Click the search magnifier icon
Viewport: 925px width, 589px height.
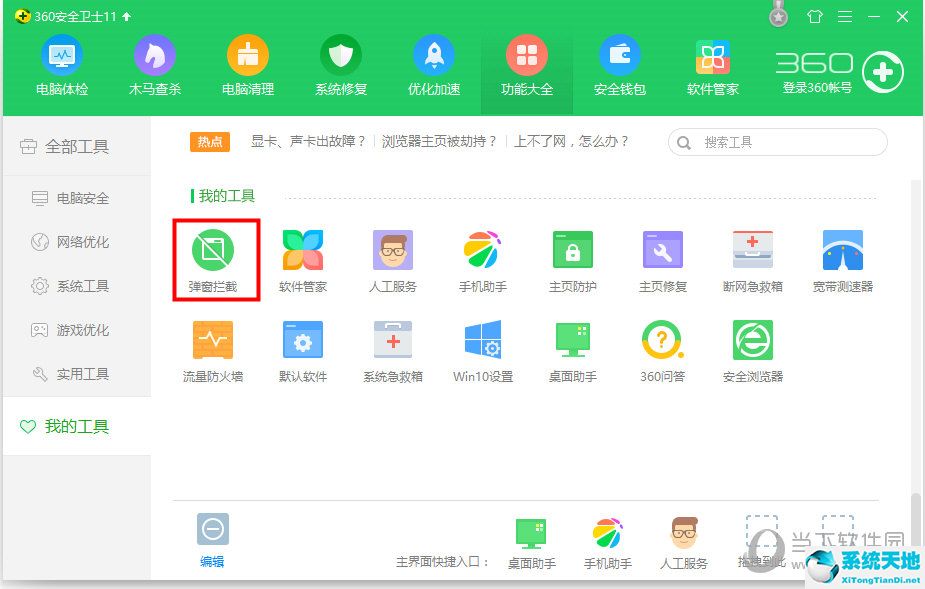point(684,143)
